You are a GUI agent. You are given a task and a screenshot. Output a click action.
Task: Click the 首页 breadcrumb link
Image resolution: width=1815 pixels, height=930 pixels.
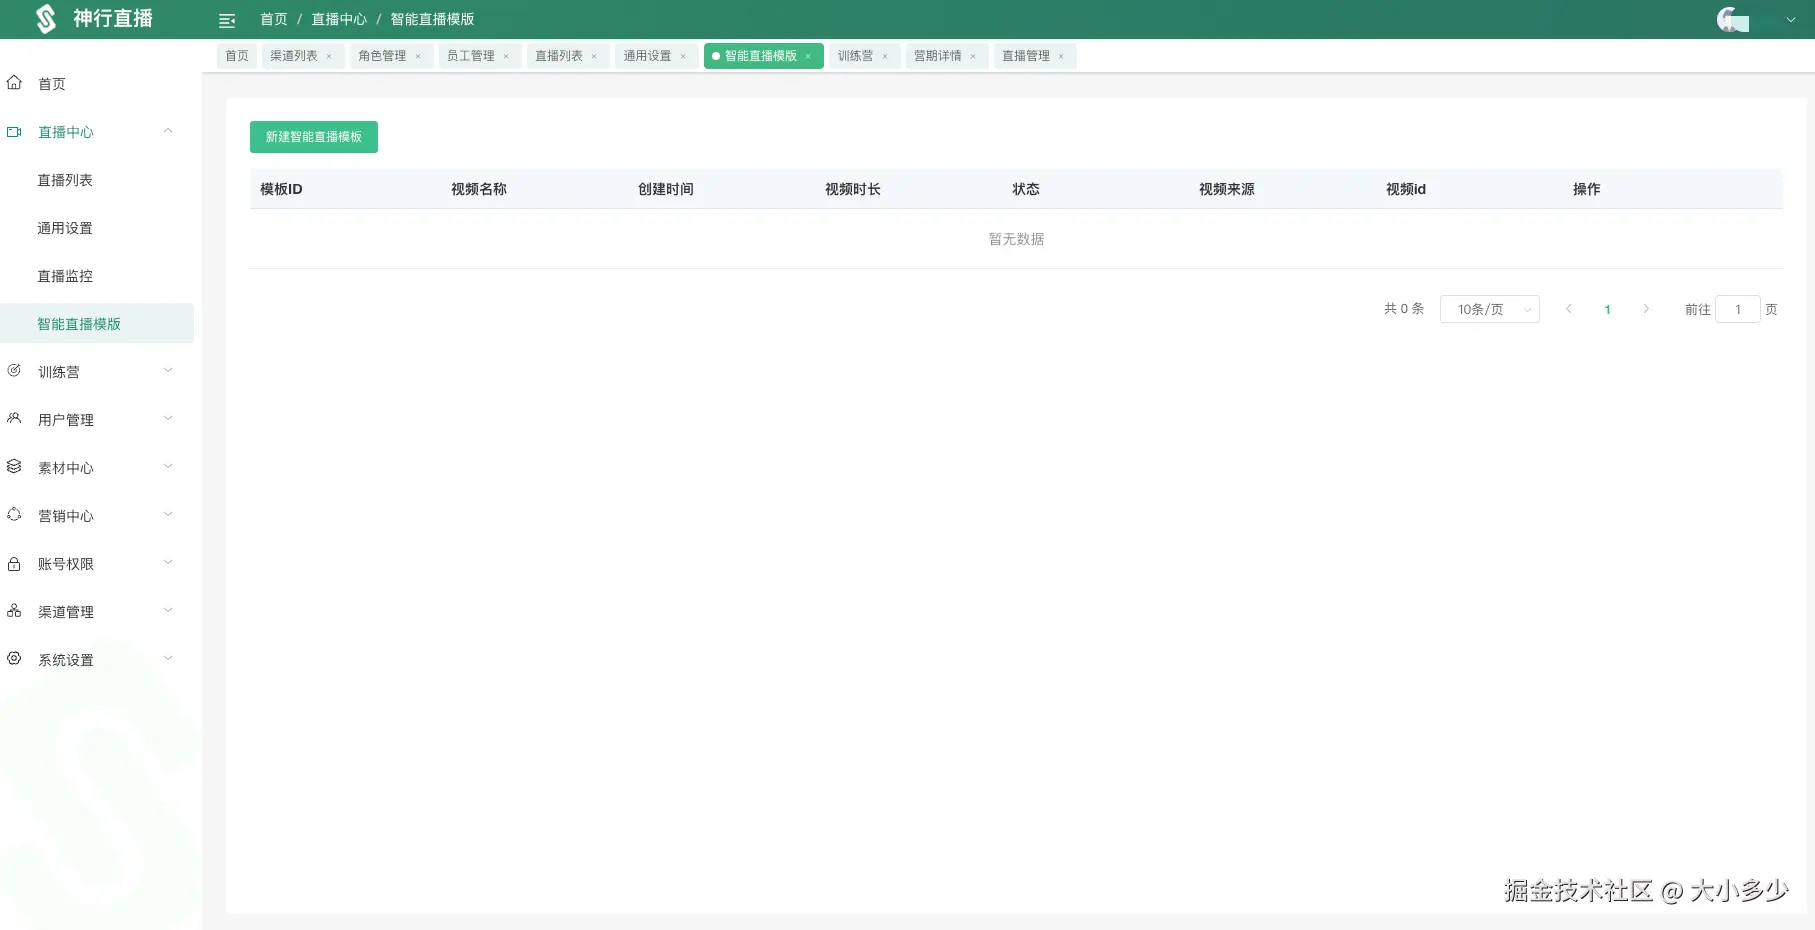point(274,19)
